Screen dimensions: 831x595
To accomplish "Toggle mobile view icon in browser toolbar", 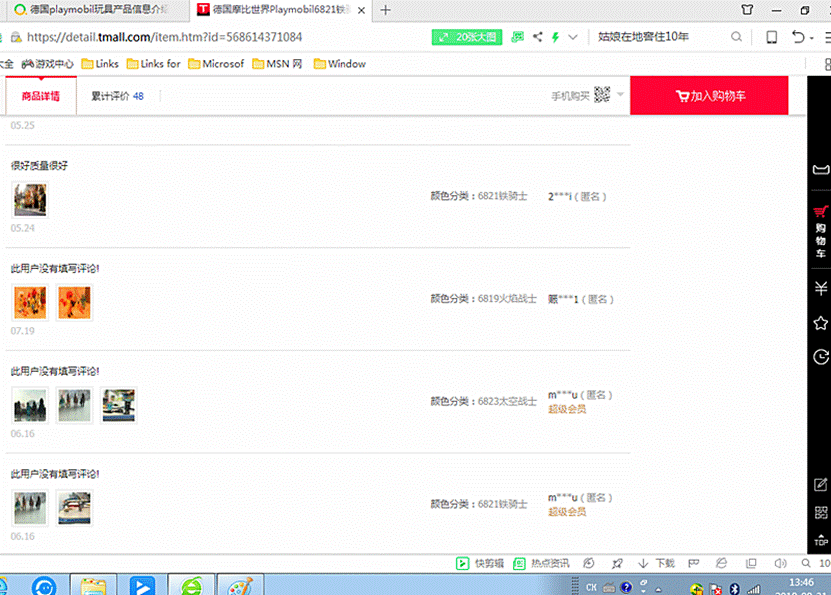I will [x=771, y=37].
